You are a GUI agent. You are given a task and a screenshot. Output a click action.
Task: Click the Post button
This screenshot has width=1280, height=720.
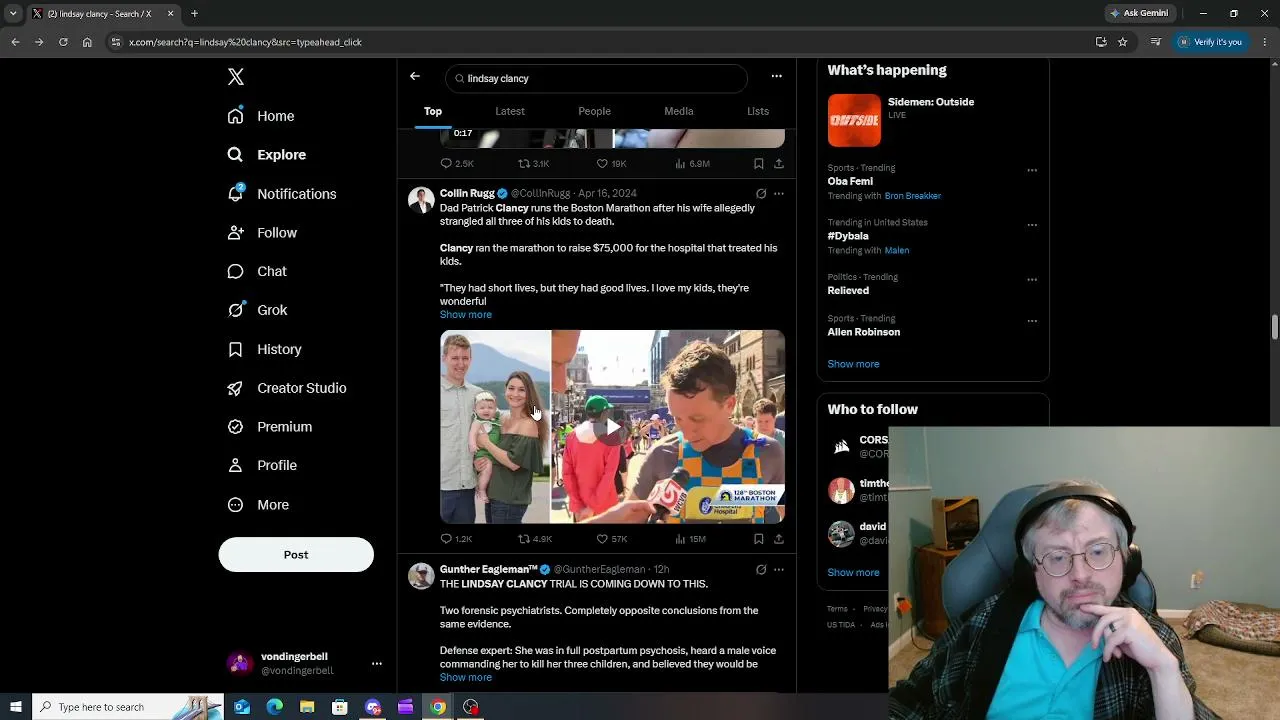point(296,555)
